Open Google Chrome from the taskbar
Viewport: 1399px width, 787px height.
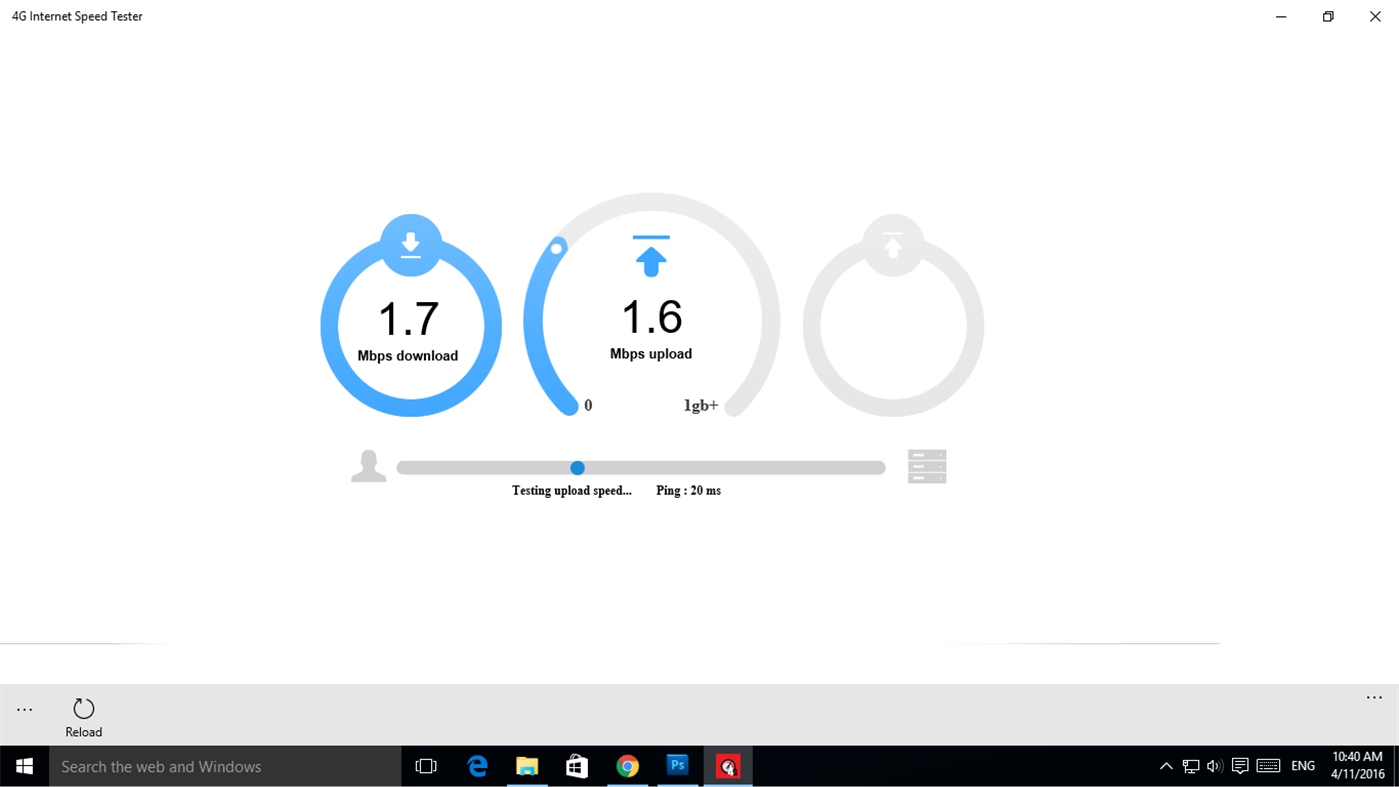tap(627, 765)
